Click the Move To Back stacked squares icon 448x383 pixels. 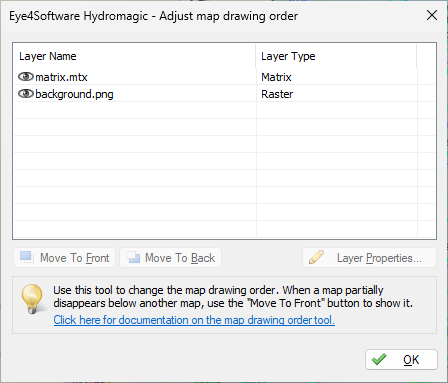(x=133, y=257)
